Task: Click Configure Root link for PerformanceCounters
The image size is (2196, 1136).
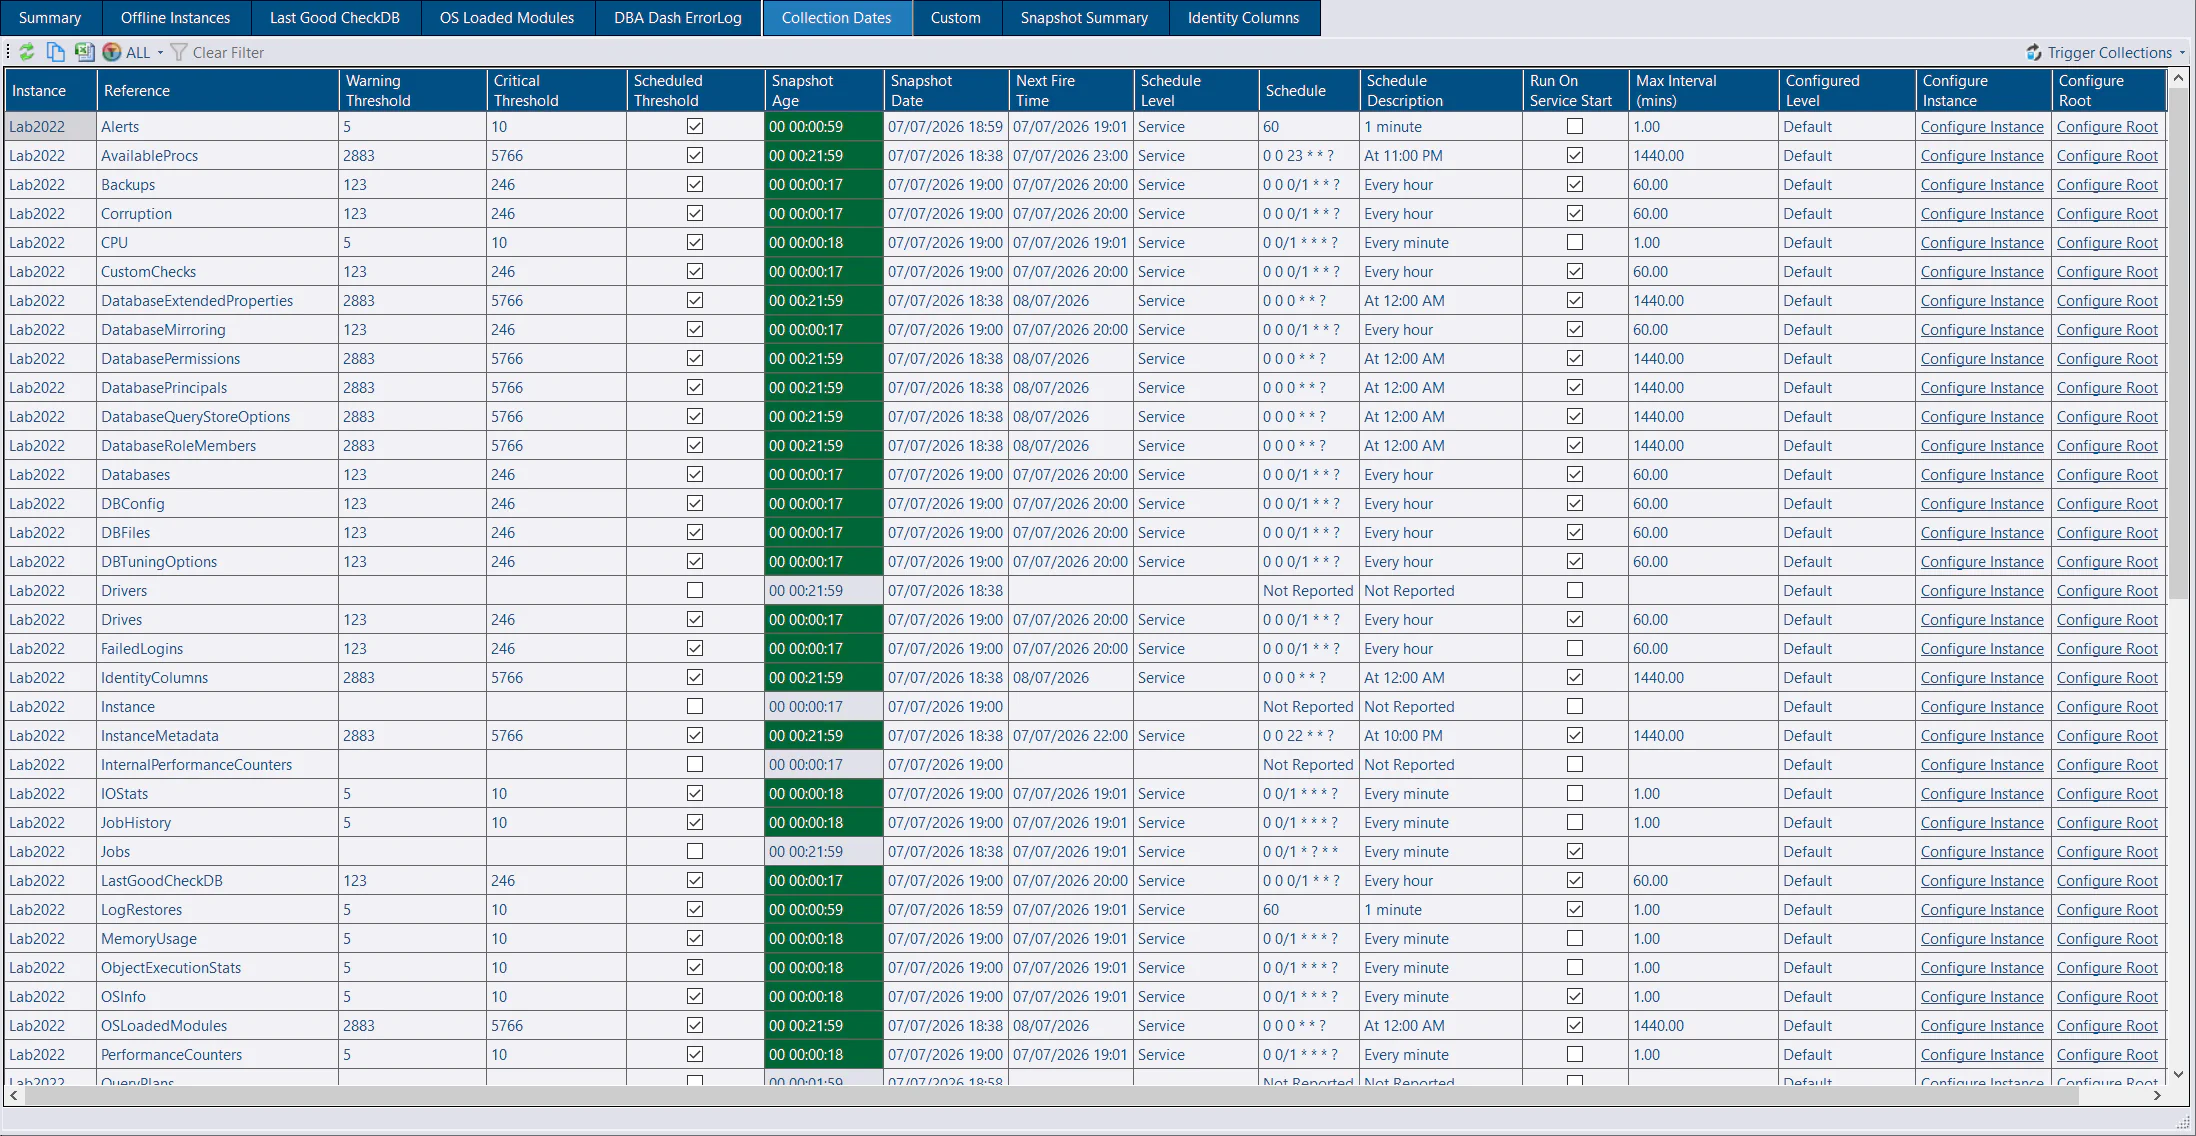Action: tap(2107, 1055)
